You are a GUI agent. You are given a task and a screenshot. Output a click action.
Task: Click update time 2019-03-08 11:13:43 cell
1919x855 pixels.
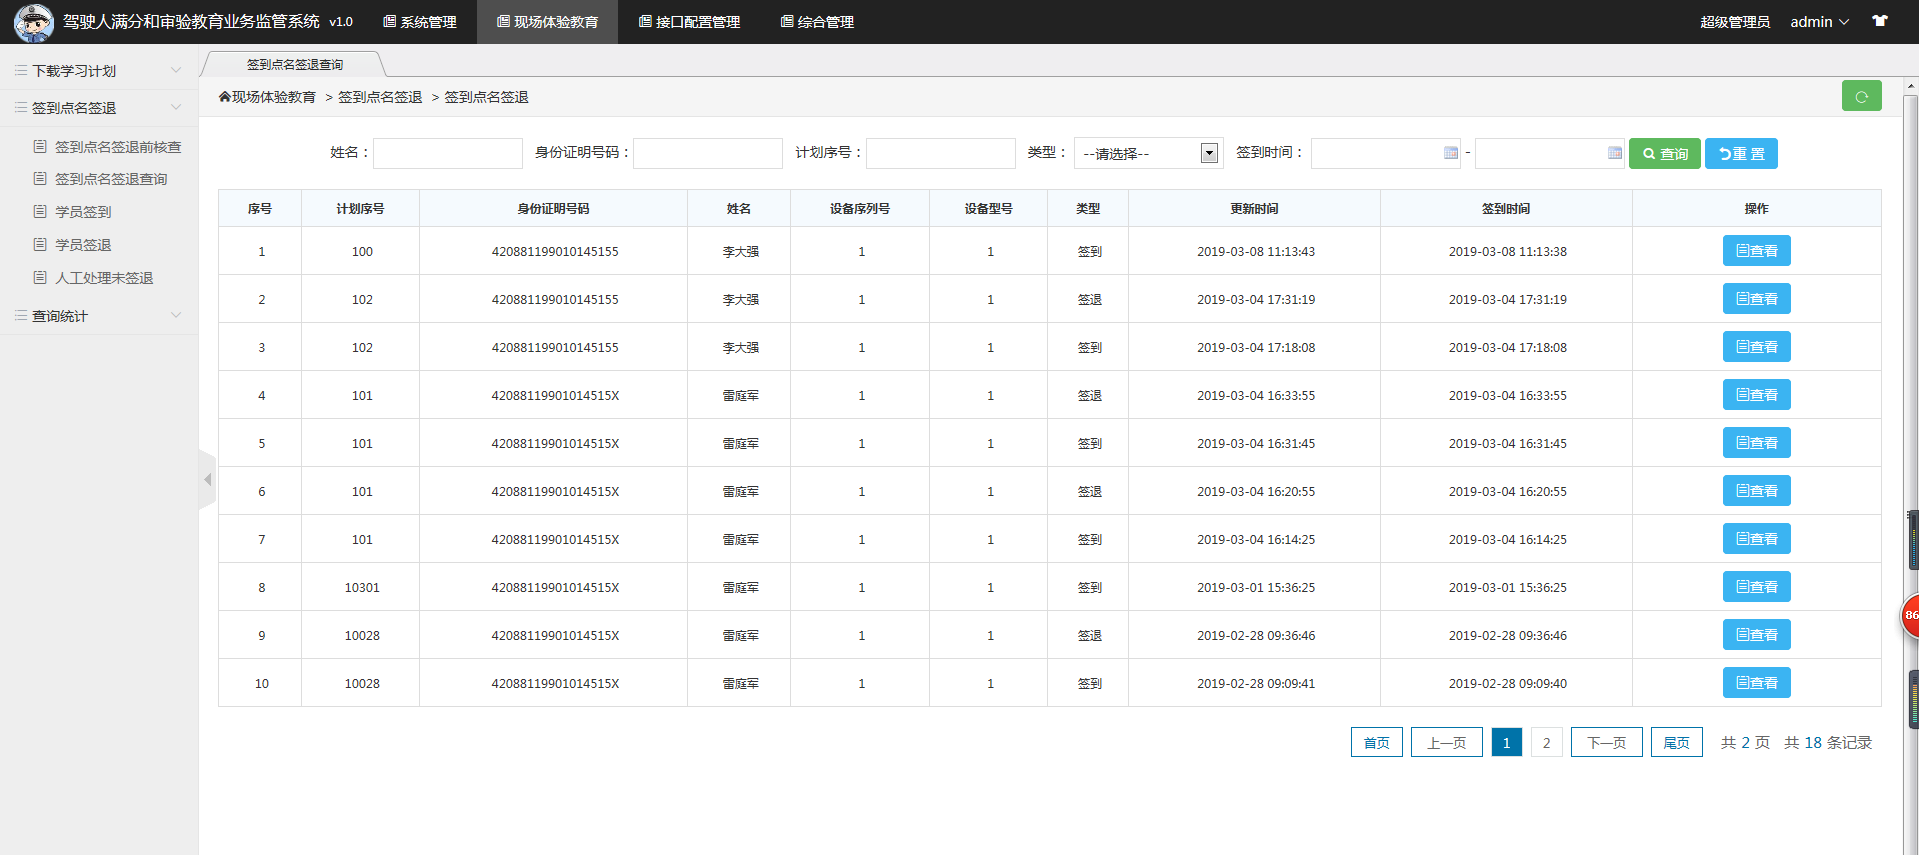point(1256,251)
